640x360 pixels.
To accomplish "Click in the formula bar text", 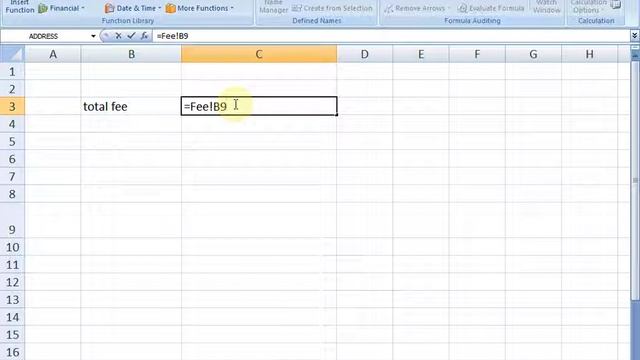I will tap(172, 36).
